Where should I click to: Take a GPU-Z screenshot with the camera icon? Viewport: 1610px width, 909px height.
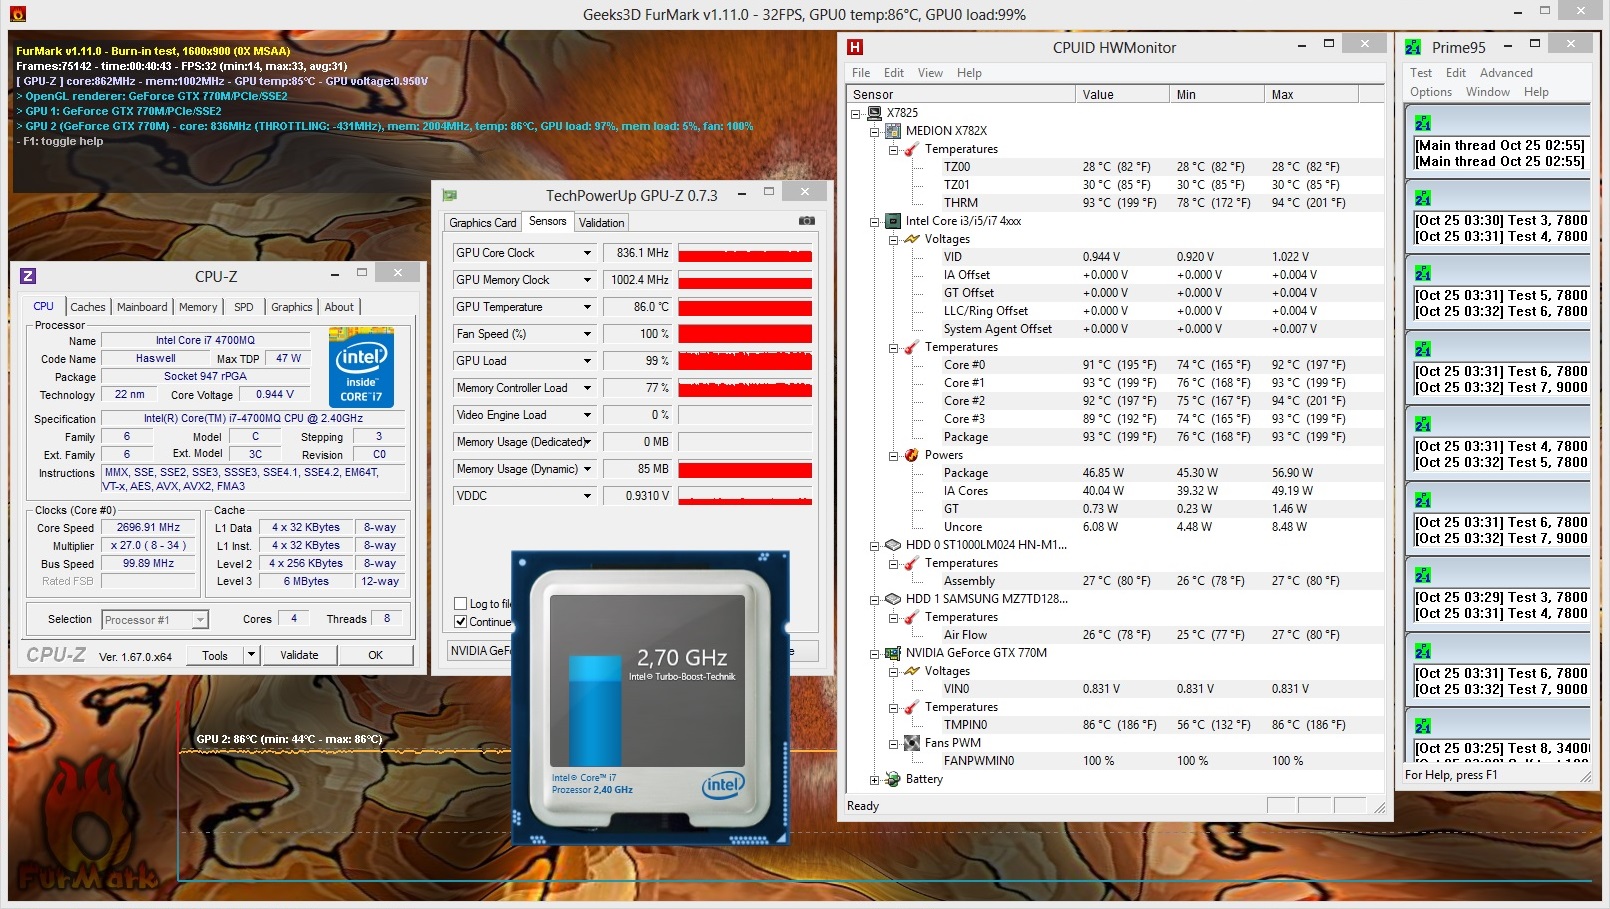pyautogui.click(x=807, y=221)
